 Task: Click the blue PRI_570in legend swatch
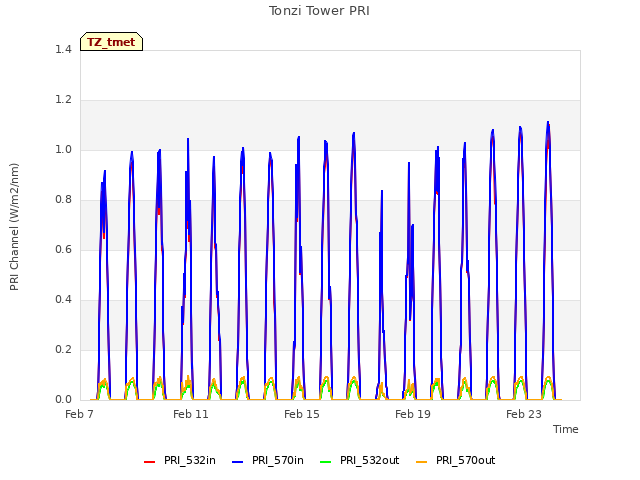coord(238,462)
